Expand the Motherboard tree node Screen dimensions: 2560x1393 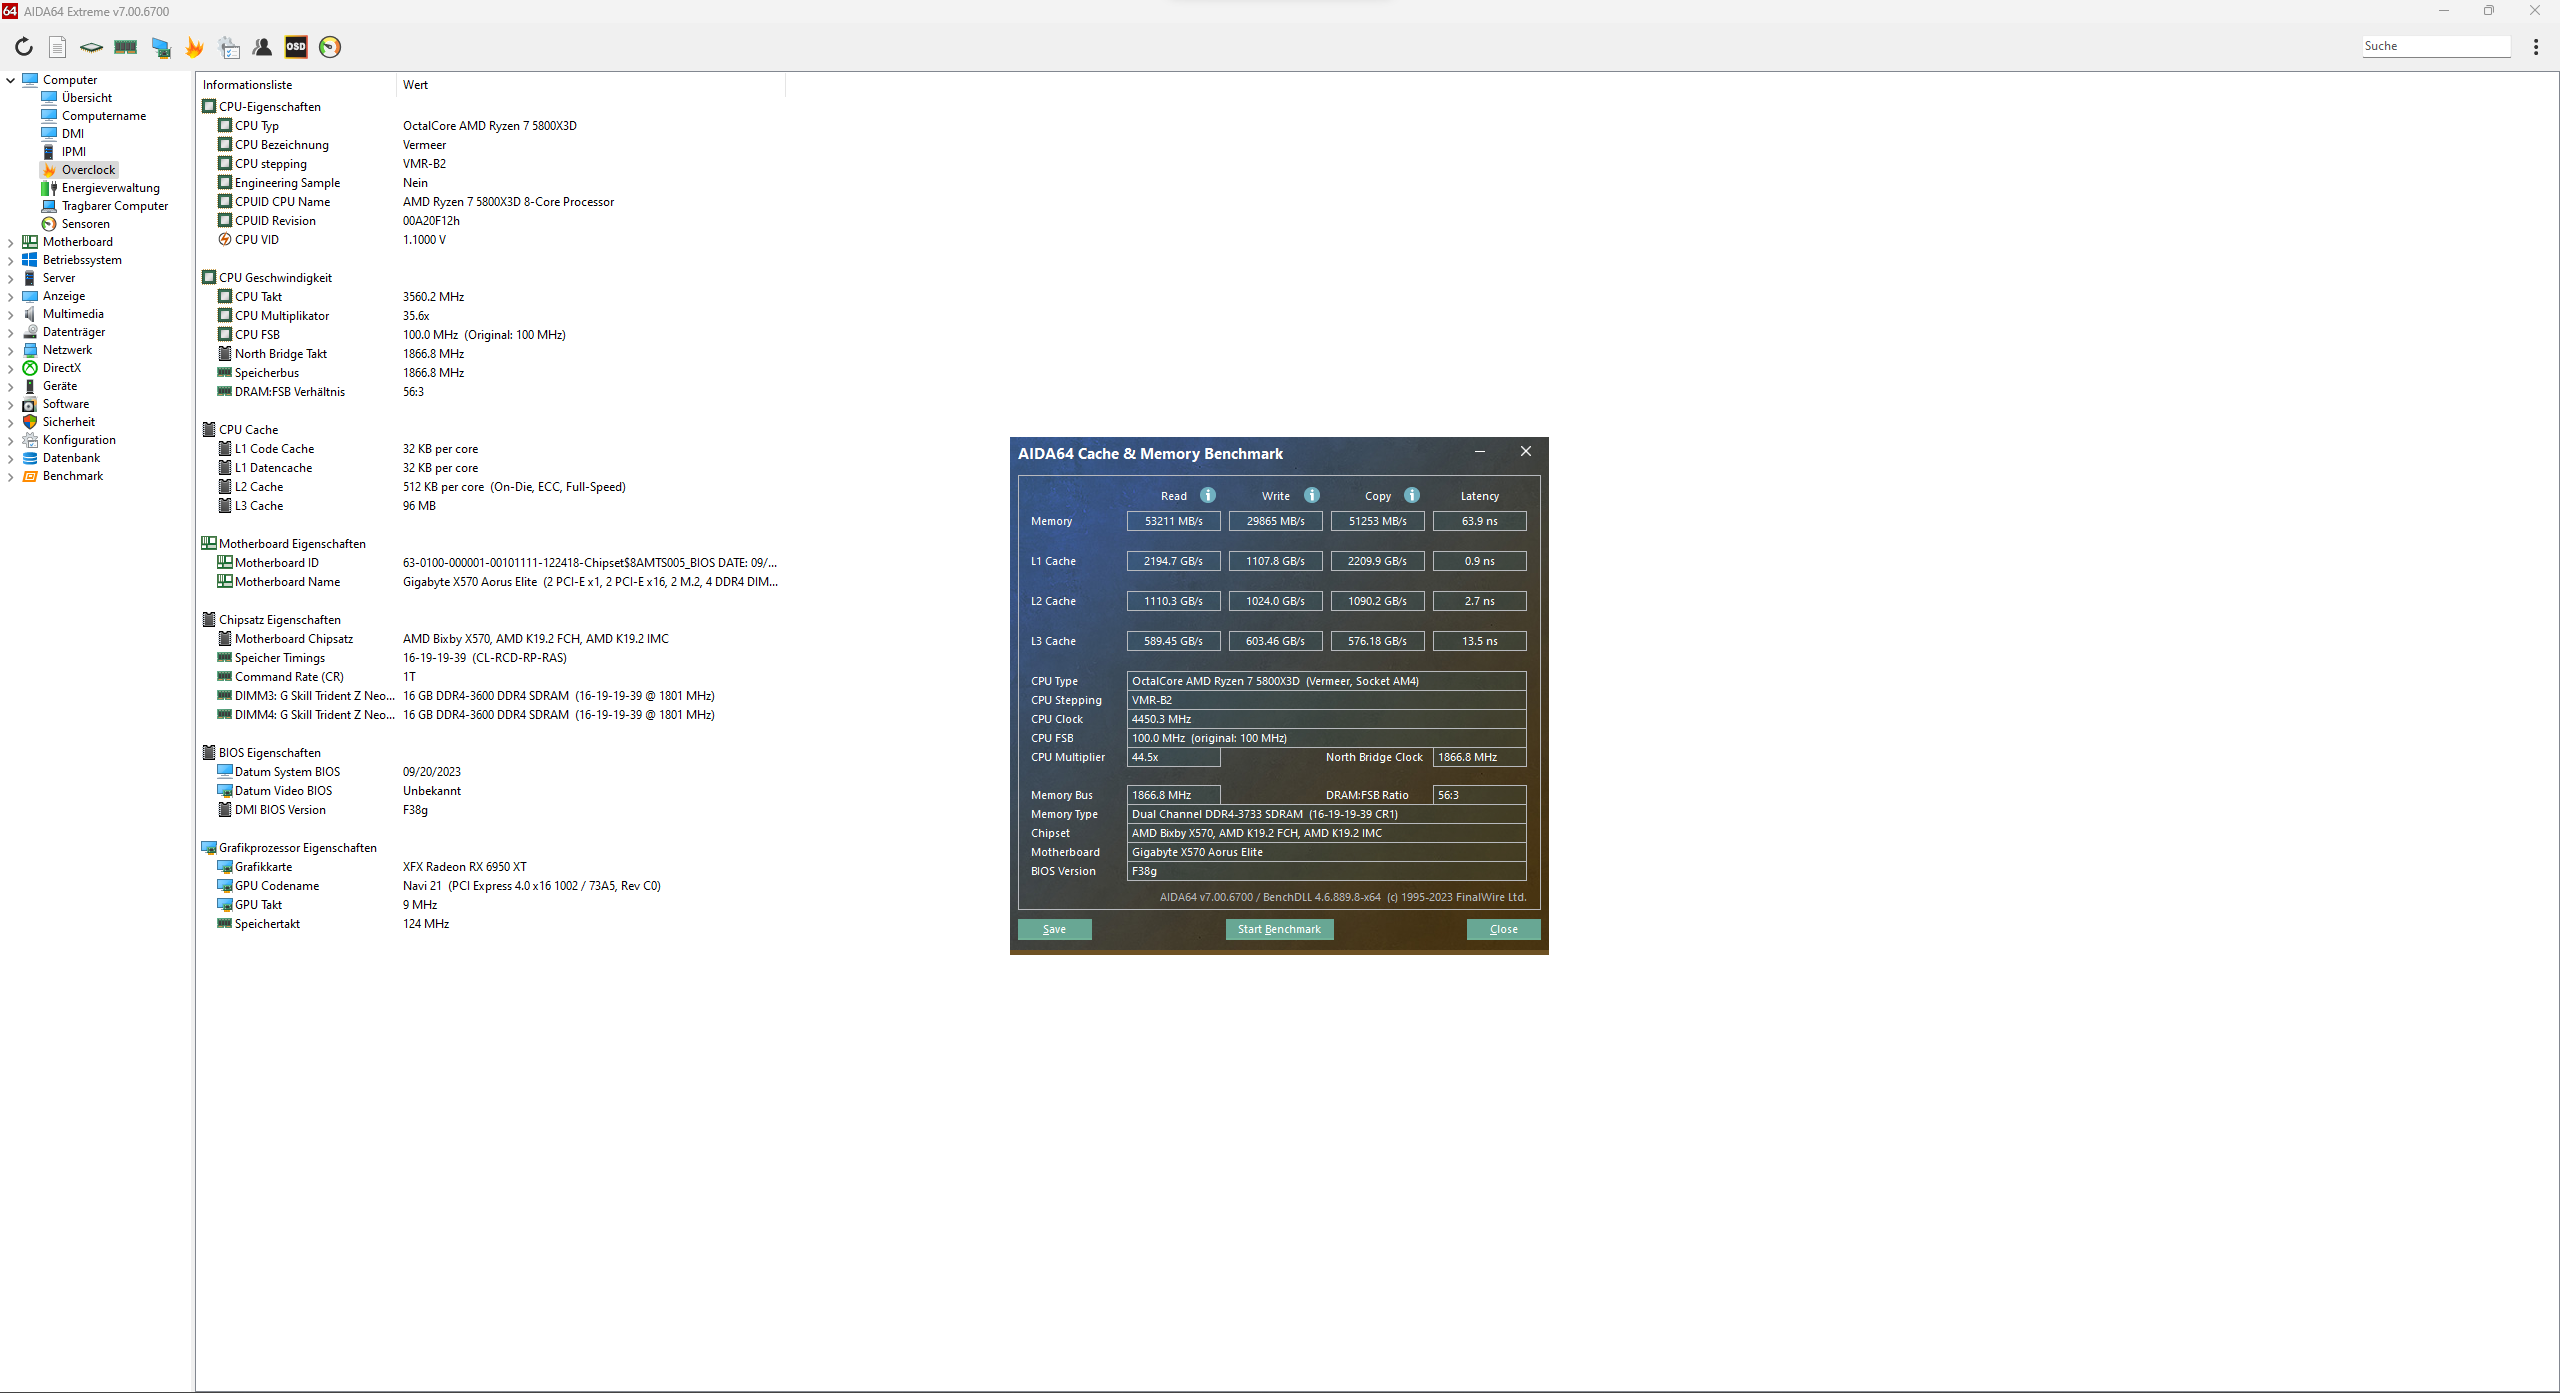point(10,242)
